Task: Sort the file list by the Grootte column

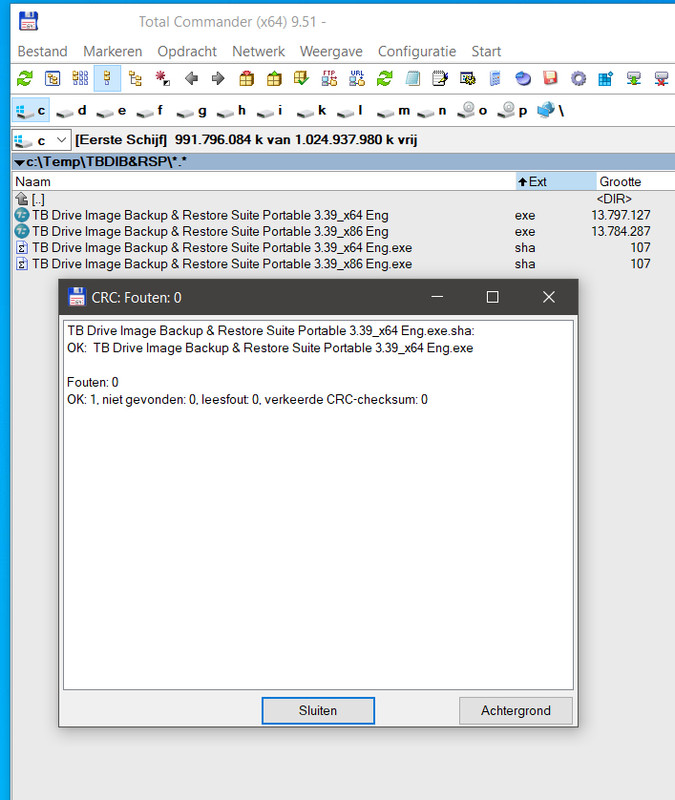Action: point(635,182)
